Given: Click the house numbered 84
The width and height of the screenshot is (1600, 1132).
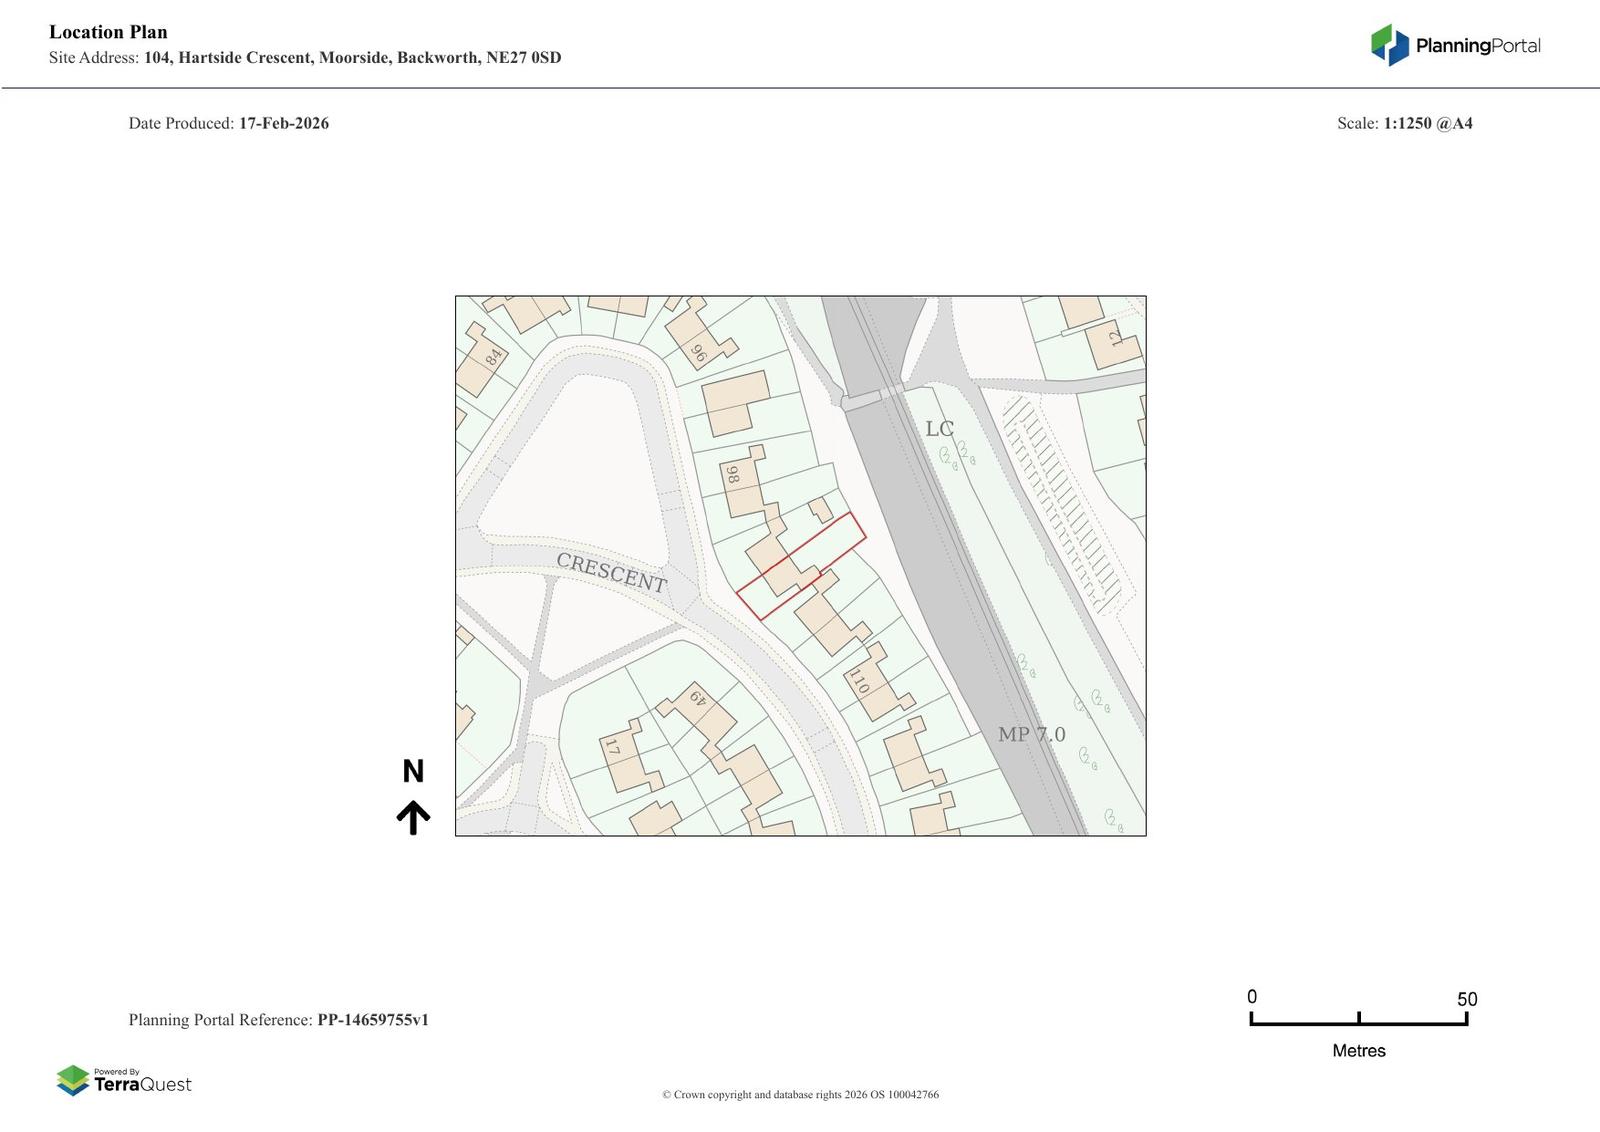Looking at the screenshot, I should 491,358.
